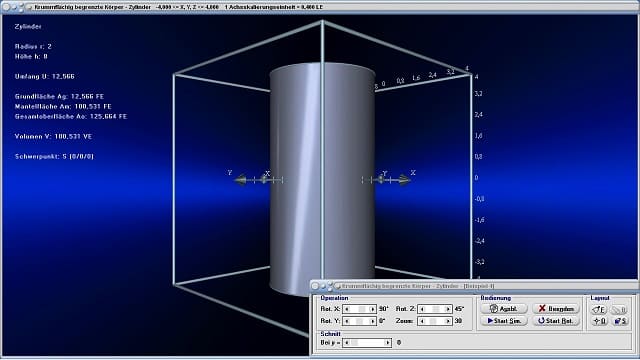640x360 pixels.
Task: Click the 0 layout icon button
Action: pos(599,321)
